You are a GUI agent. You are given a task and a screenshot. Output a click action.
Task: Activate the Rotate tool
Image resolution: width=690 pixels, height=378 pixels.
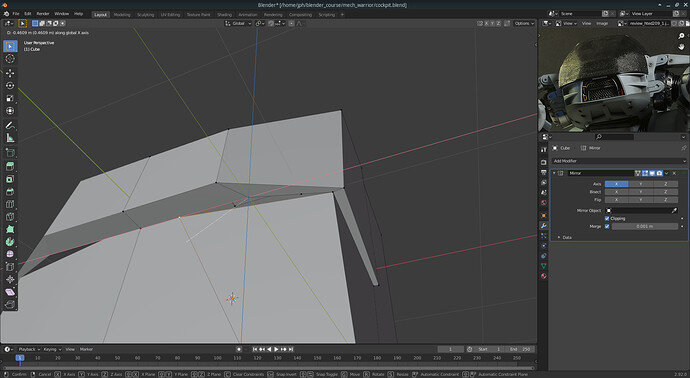coord(10,85)
